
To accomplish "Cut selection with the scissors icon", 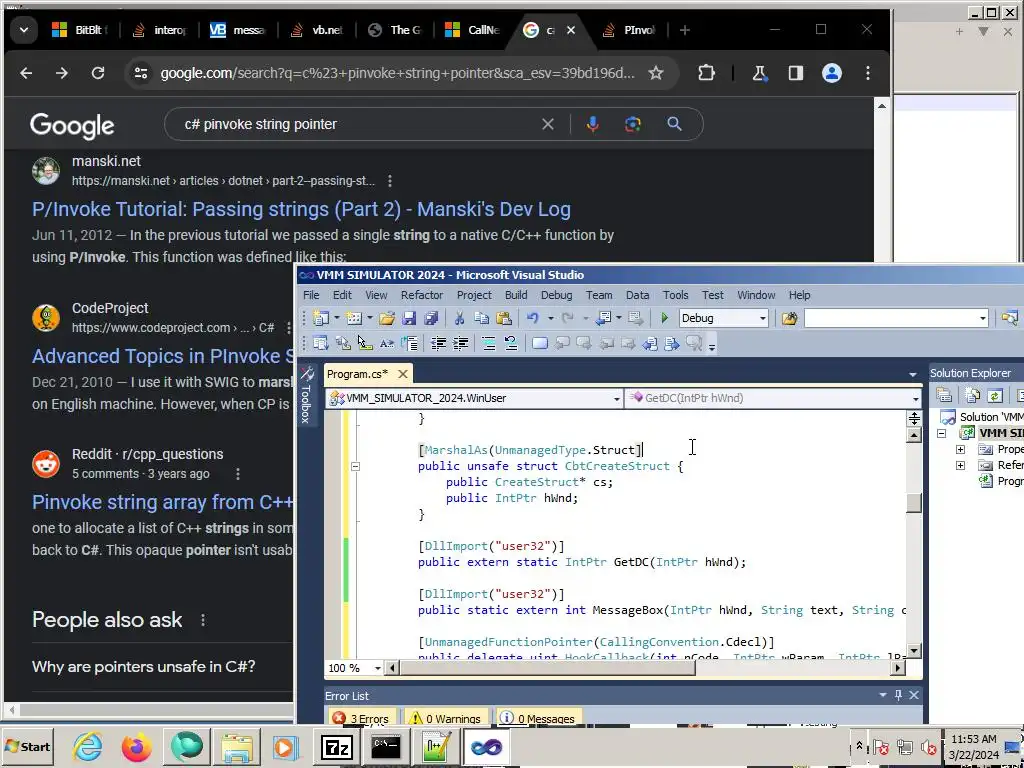I will pos(459,318).
